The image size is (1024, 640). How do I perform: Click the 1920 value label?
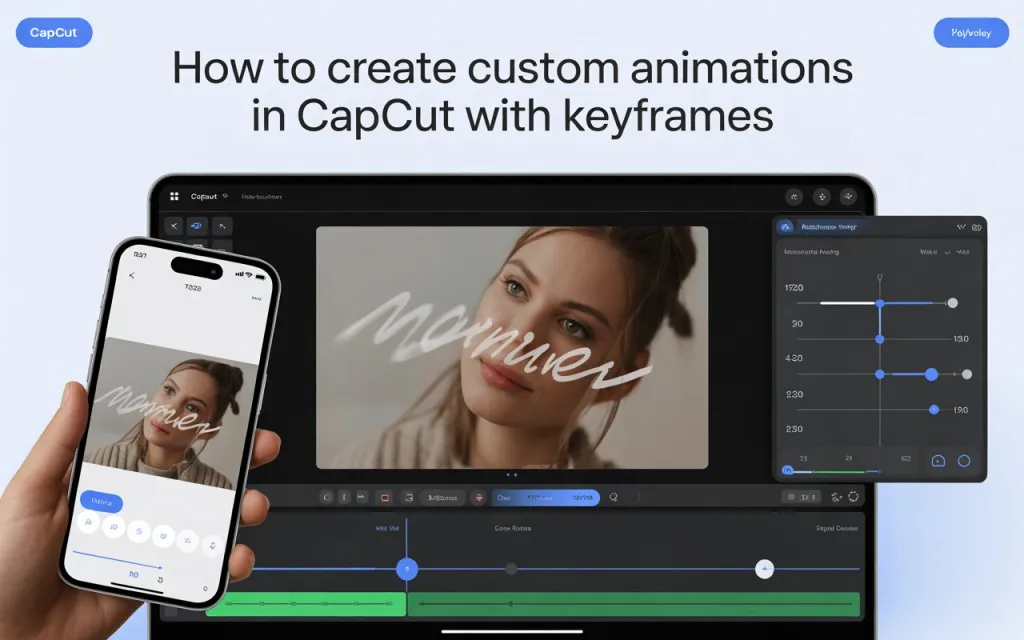(x=793, y=287)
